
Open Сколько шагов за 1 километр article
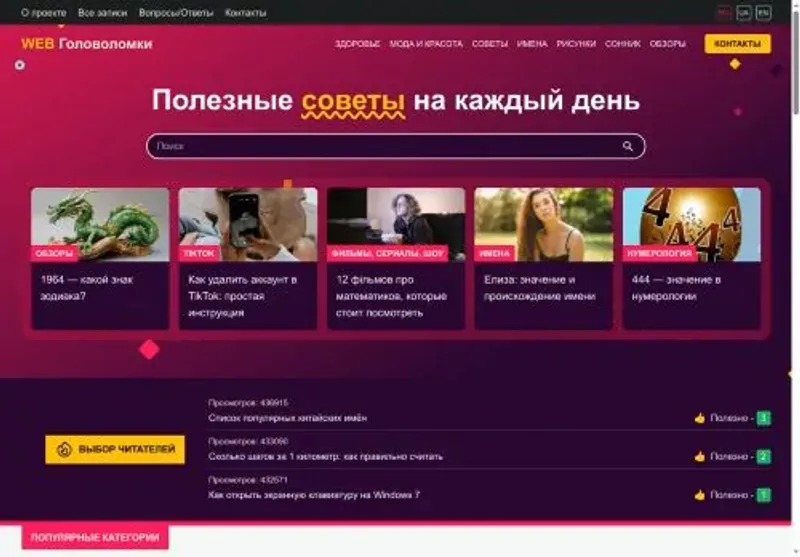326,457
